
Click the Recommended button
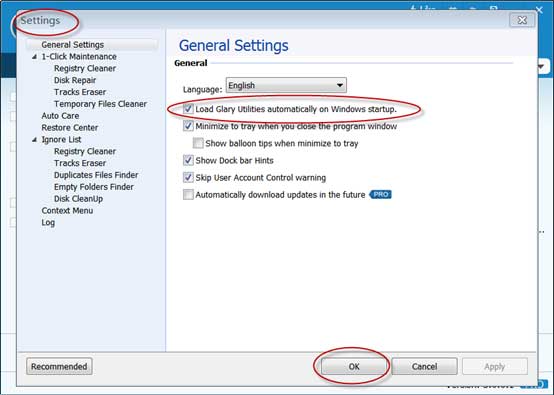pyautogui.click(x=59, y=366)
